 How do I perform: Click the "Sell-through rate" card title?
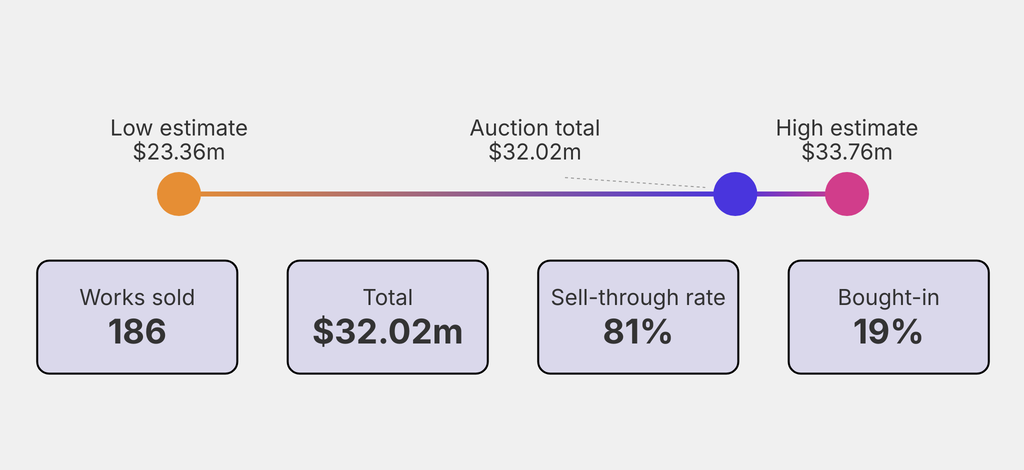638,297
